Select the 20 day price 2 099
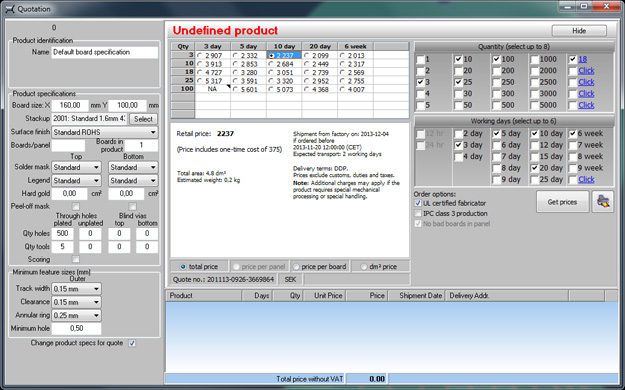625x390 pixels. pos(307,55)
